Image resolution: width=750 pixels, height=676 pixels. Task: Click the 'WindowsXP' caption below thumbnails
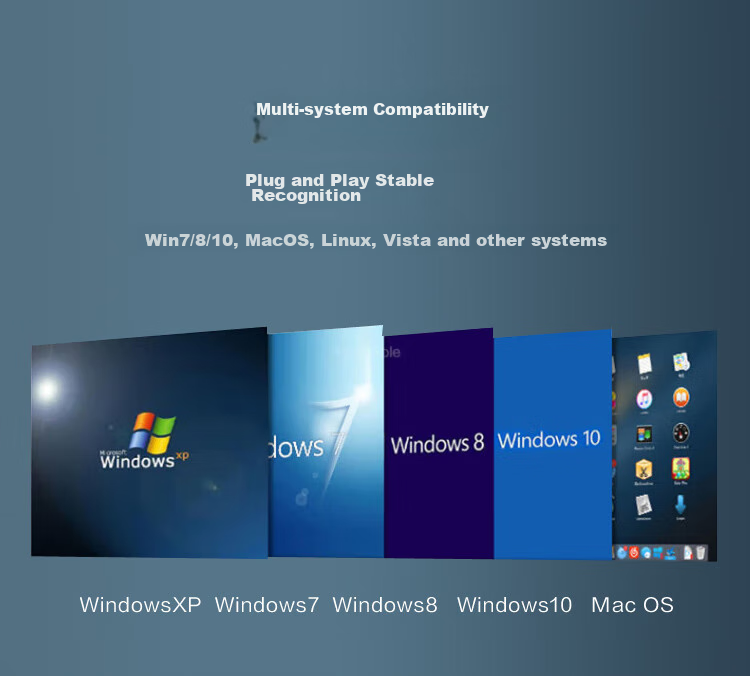click(141, 605)
